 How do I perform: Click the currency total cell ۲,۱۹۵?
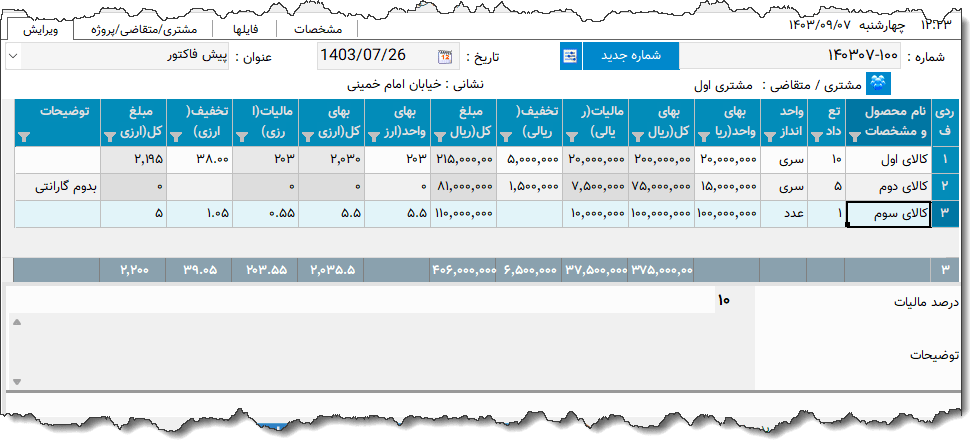(134, 160)
